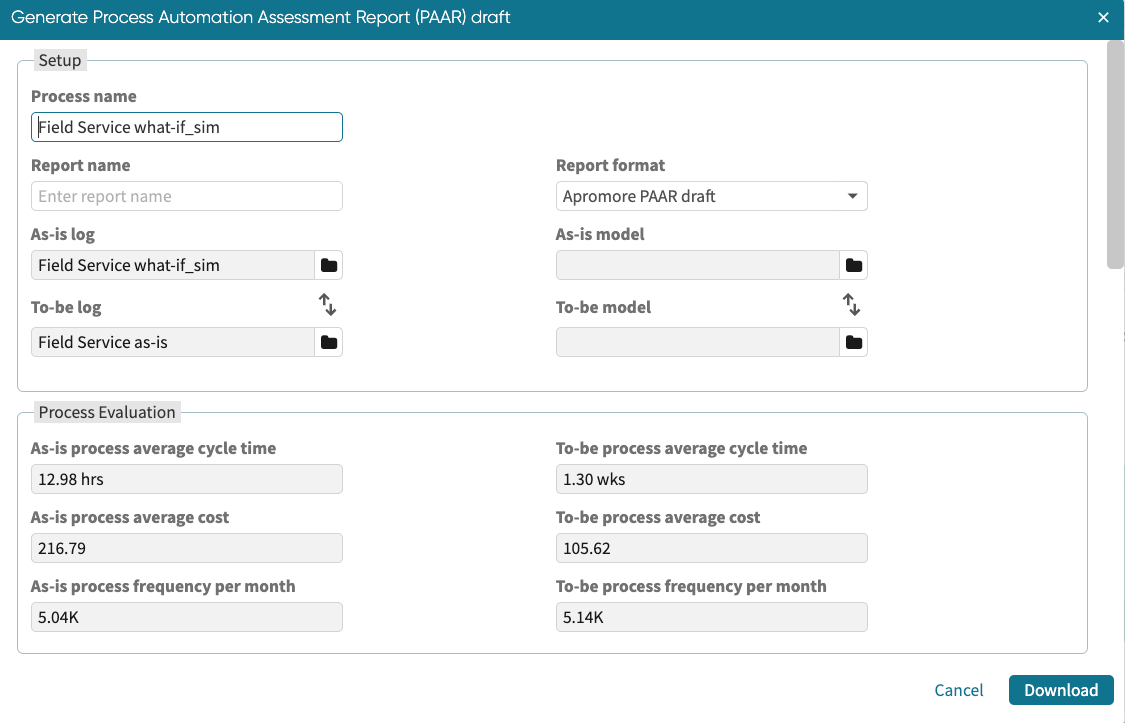Viewport: 1125px width, 723px height.
Task: Click the Download button
Action: [1061, 690]
